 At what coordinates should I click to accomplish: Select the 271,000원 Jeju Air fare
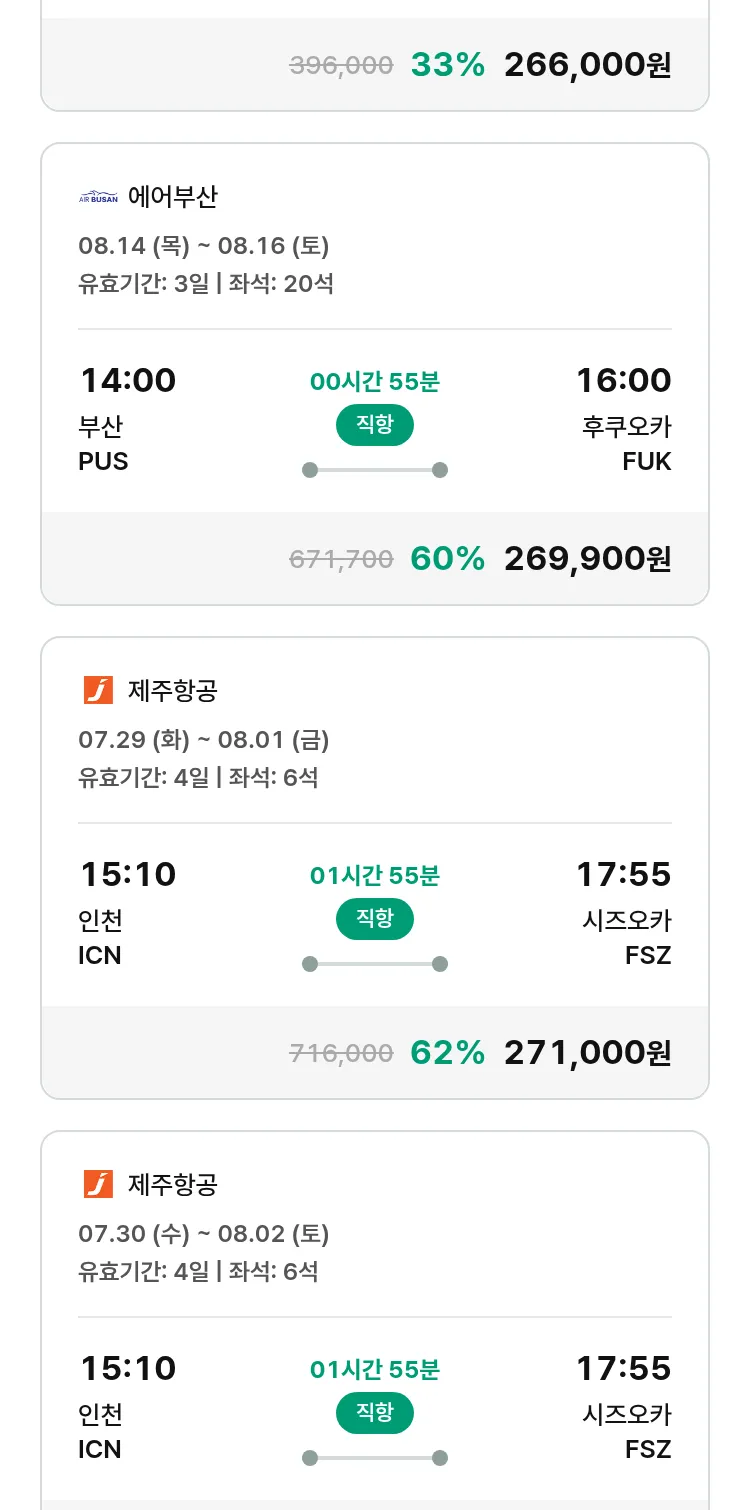pos(587,1053)
